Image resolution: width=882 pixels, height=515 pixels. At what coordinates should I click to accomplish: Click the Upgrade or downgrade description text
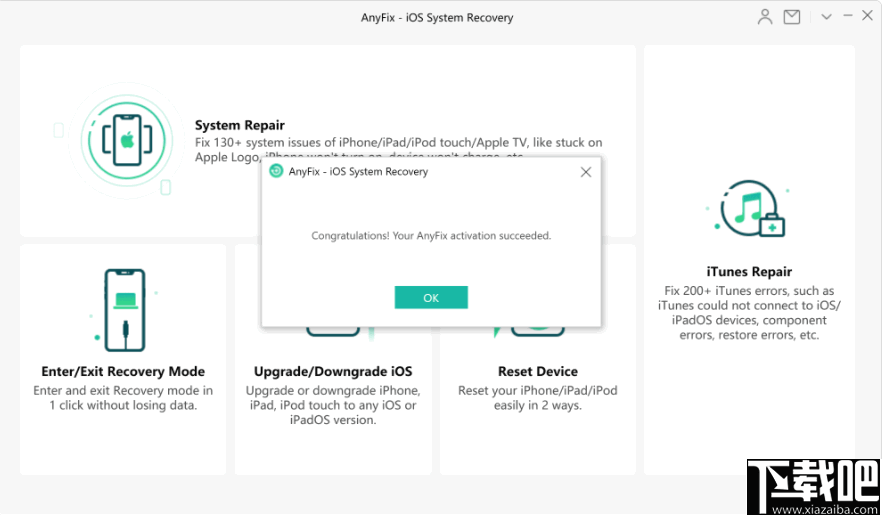click(x=333, y=405)
